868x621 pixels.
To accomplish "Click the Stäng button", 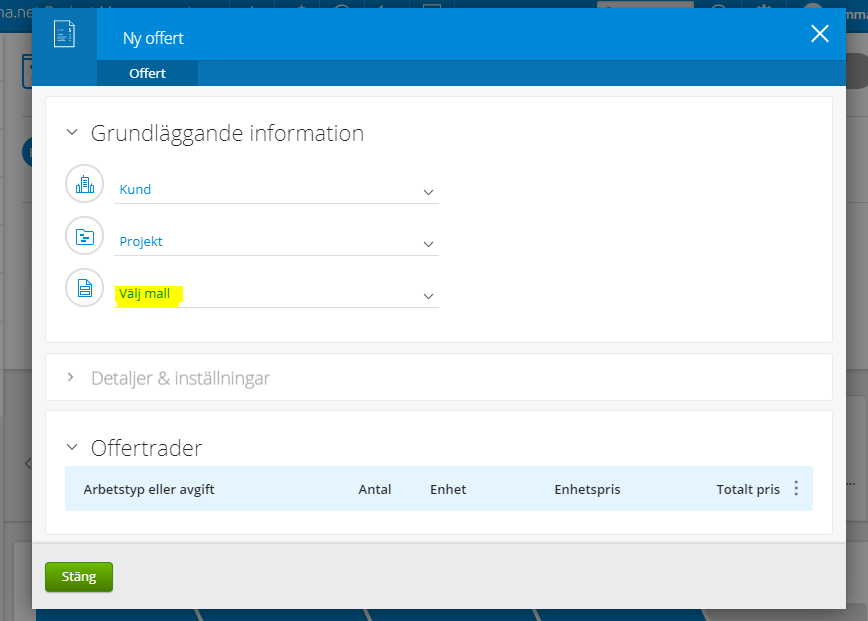I will point(79,577).
